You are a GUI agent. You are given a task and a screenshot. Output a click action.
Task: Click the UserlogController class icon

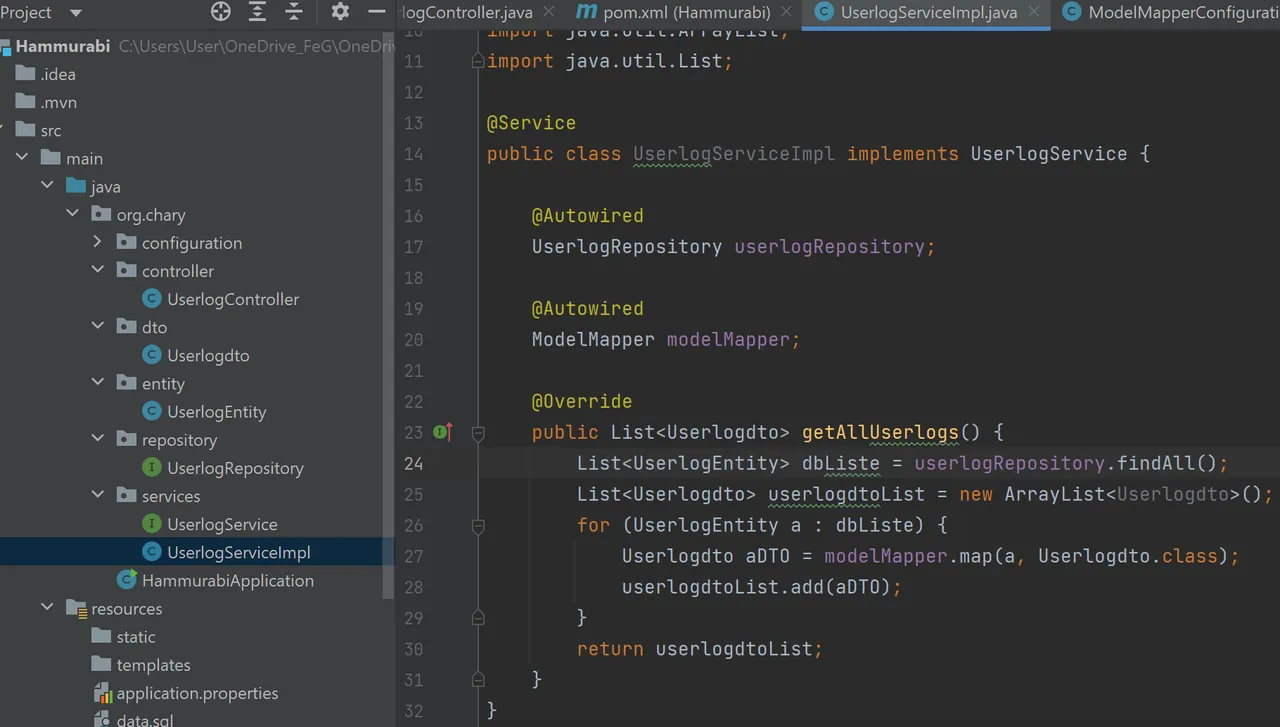click(x=152, y=299)
